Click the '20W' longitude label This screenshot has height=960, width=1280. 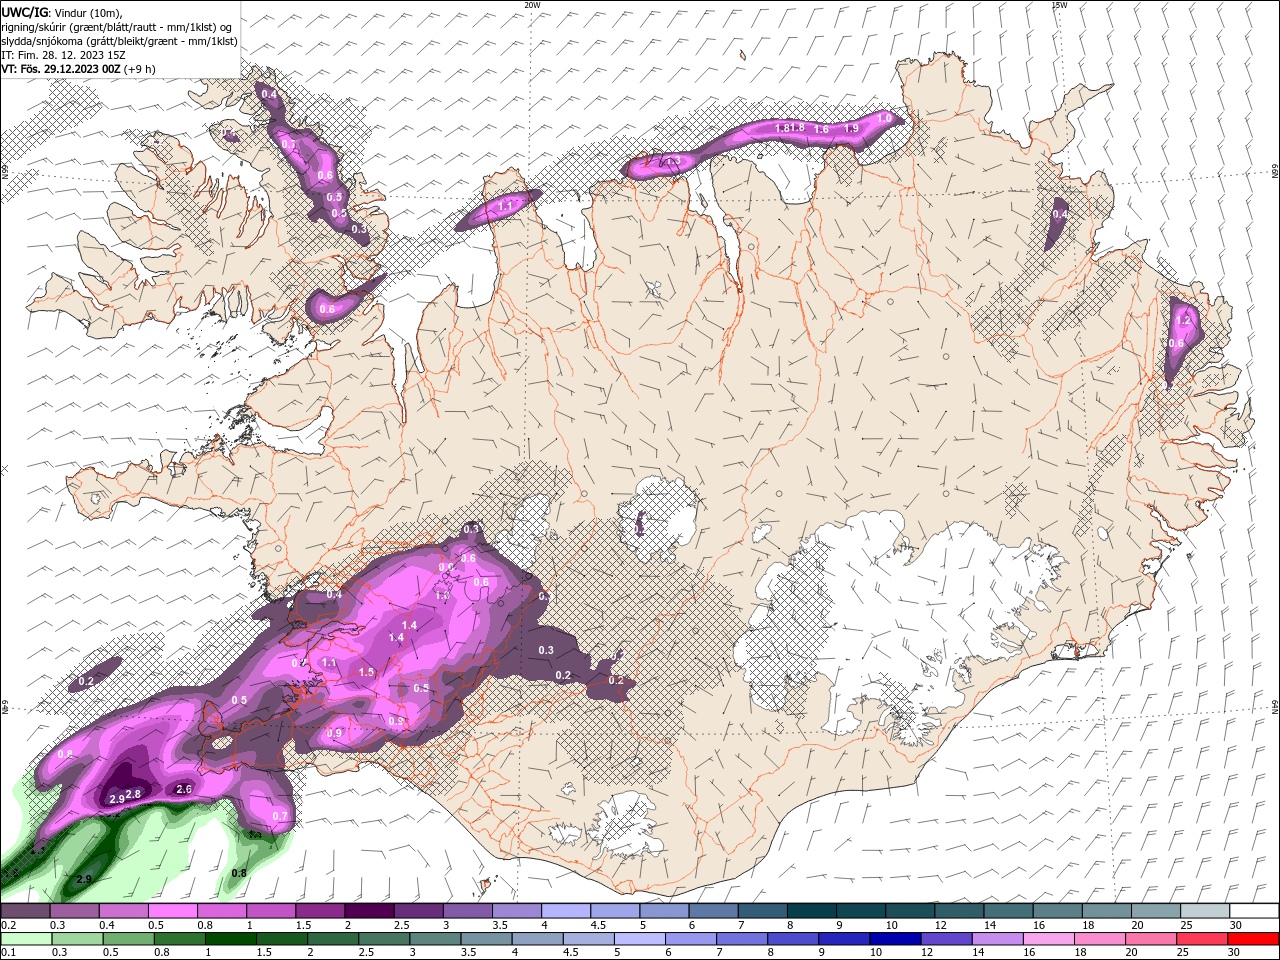coord(532,5)
